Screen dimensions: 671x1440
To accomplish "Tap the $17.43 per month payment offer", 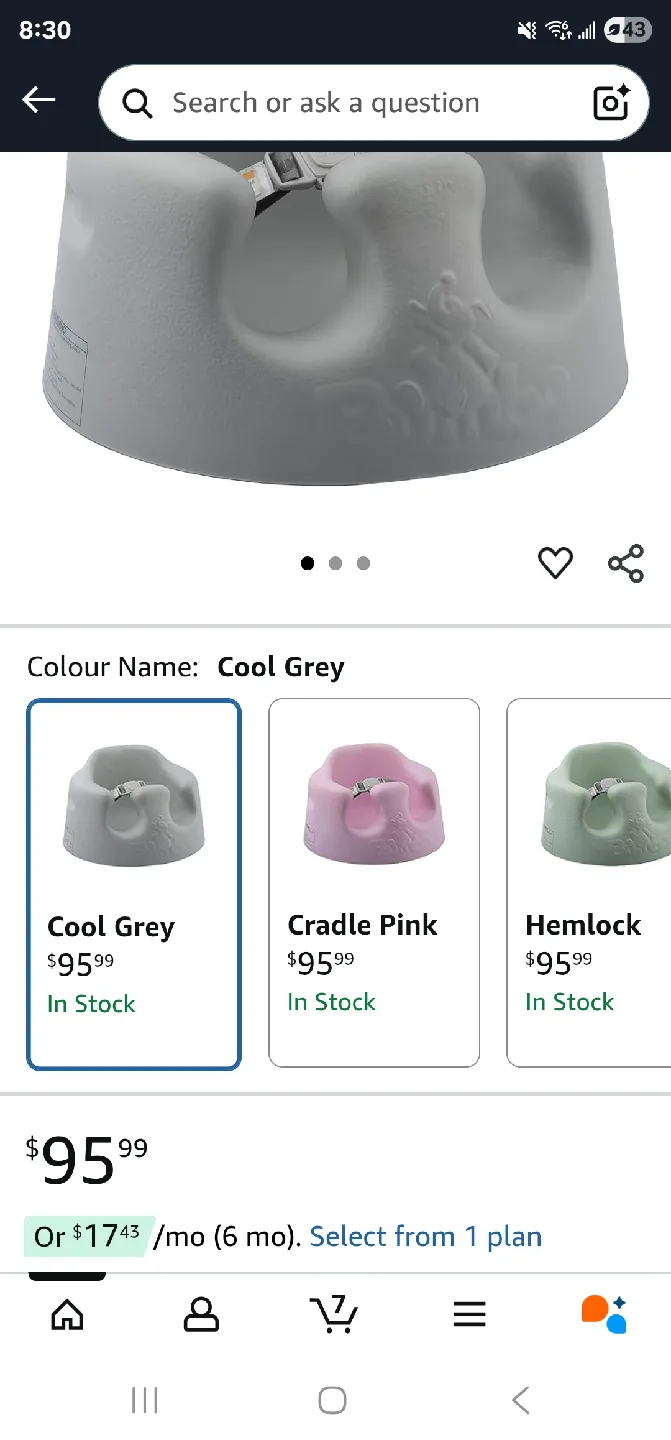I will 90,1236.
